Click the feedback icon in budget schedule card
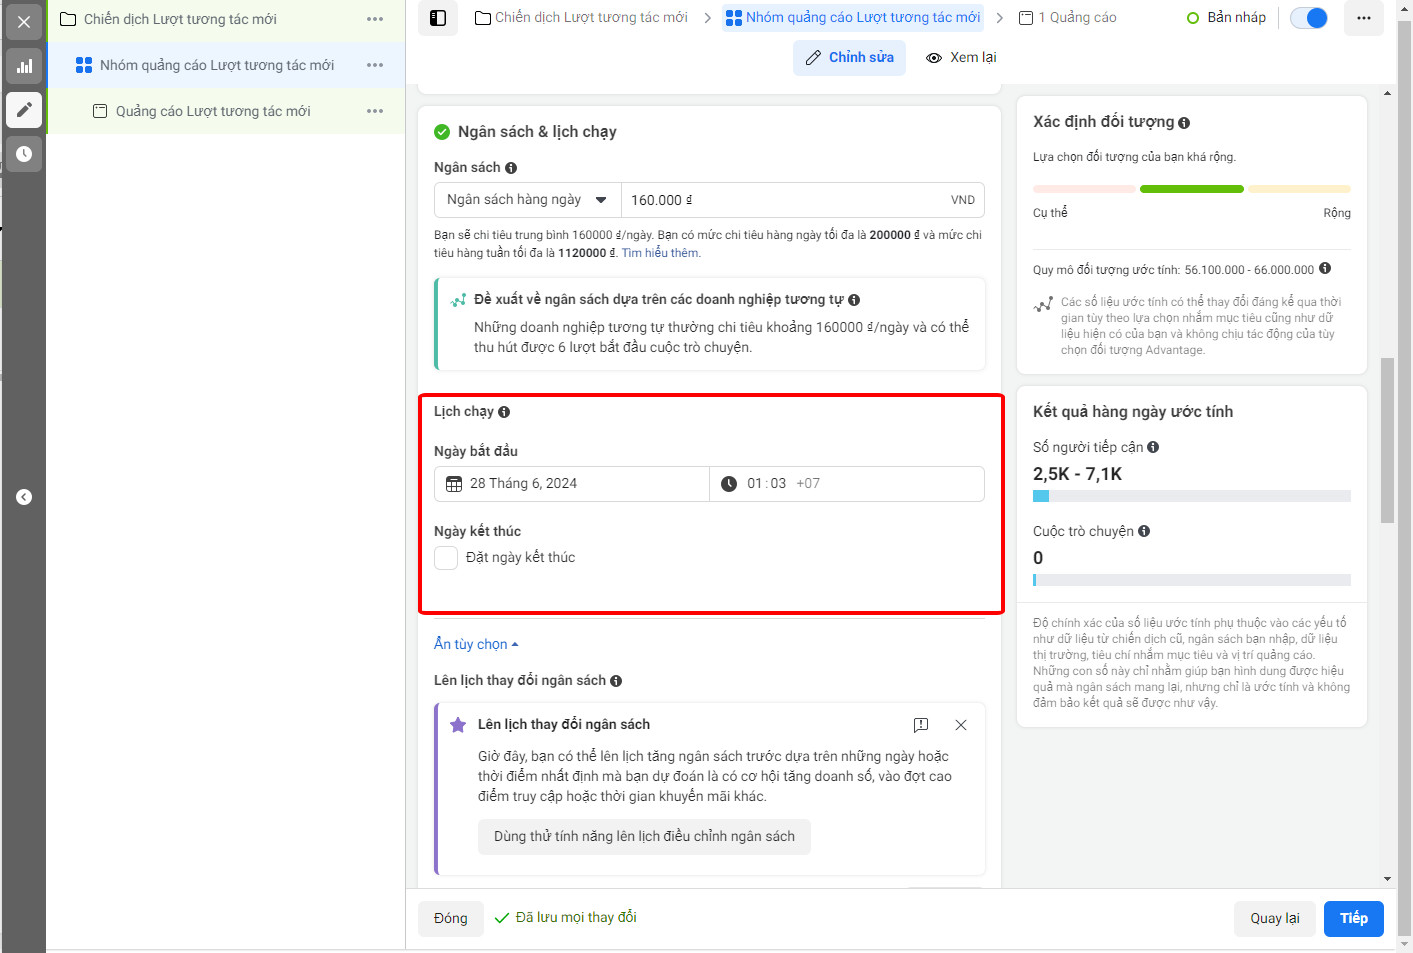1413x953 pixels. tap(921, 725)
